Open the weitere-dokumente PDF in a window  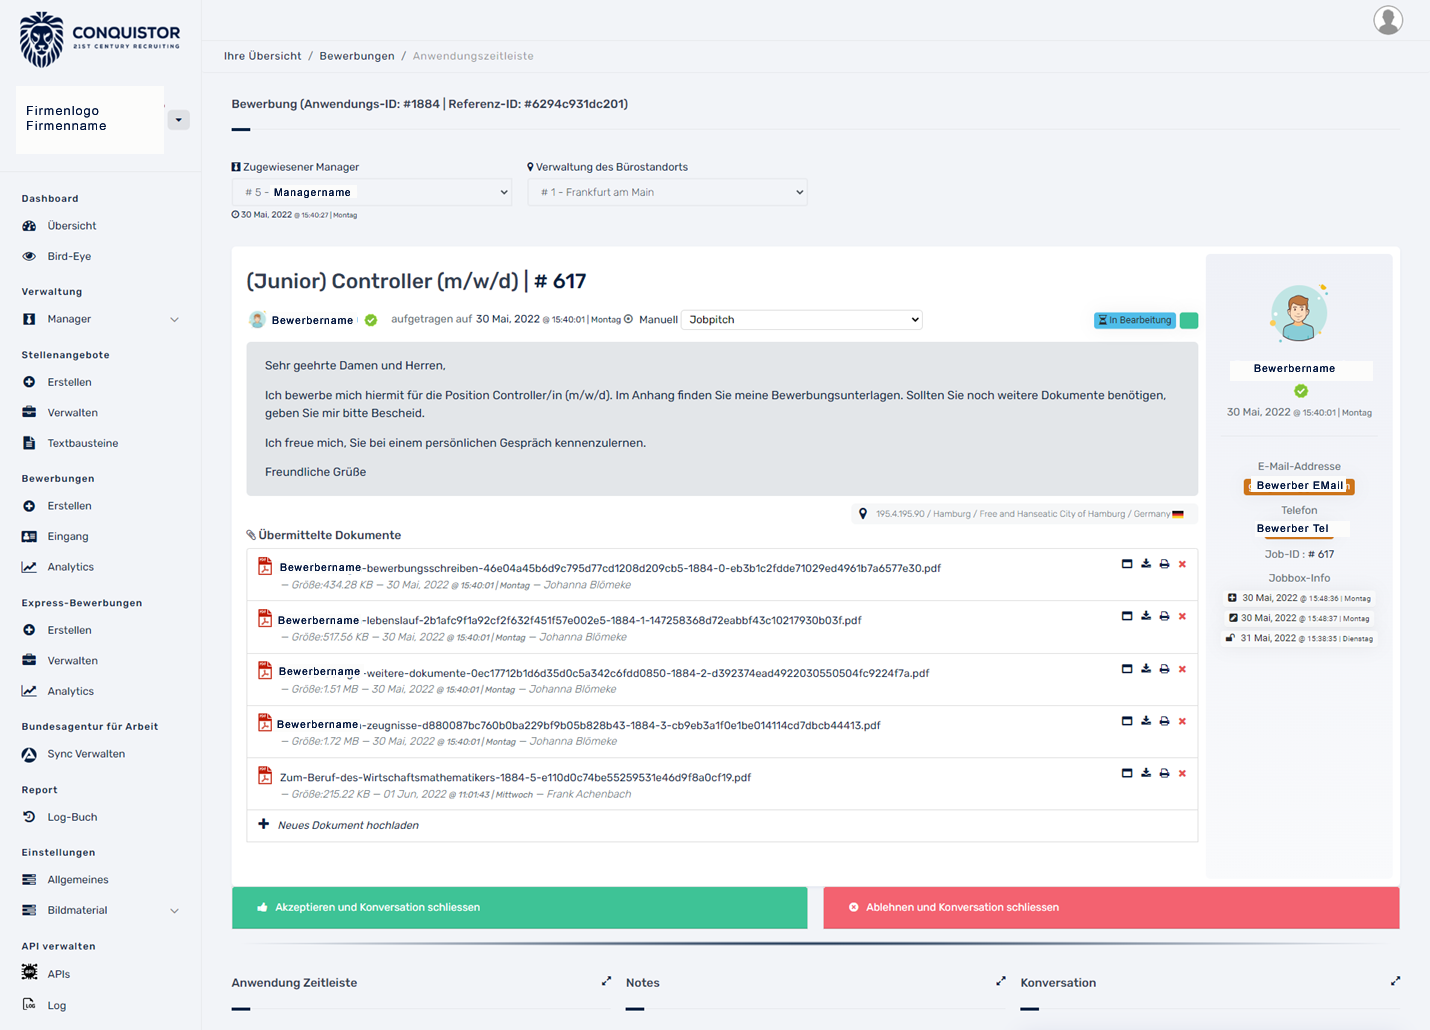pyautogui.click(x=1127, y=669)
